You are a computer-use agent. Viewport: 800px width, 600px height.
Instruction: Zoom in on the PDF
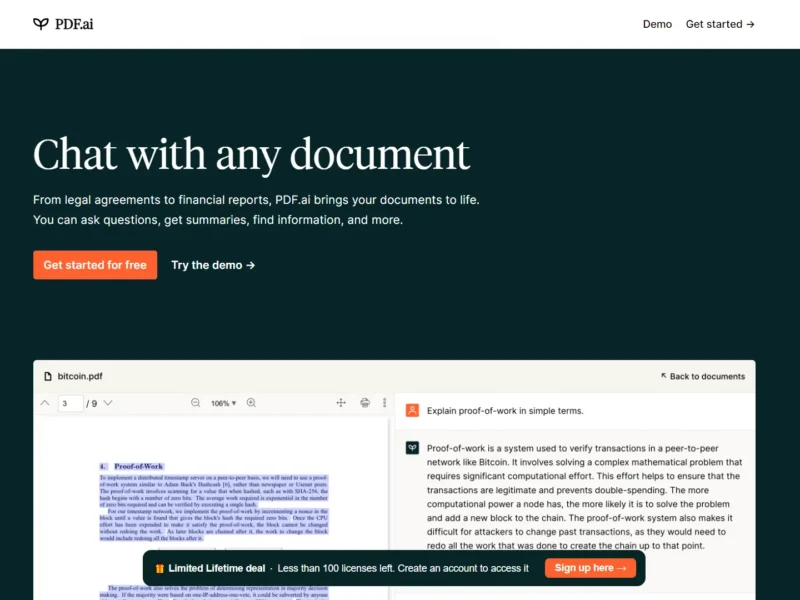pos(251,403)
